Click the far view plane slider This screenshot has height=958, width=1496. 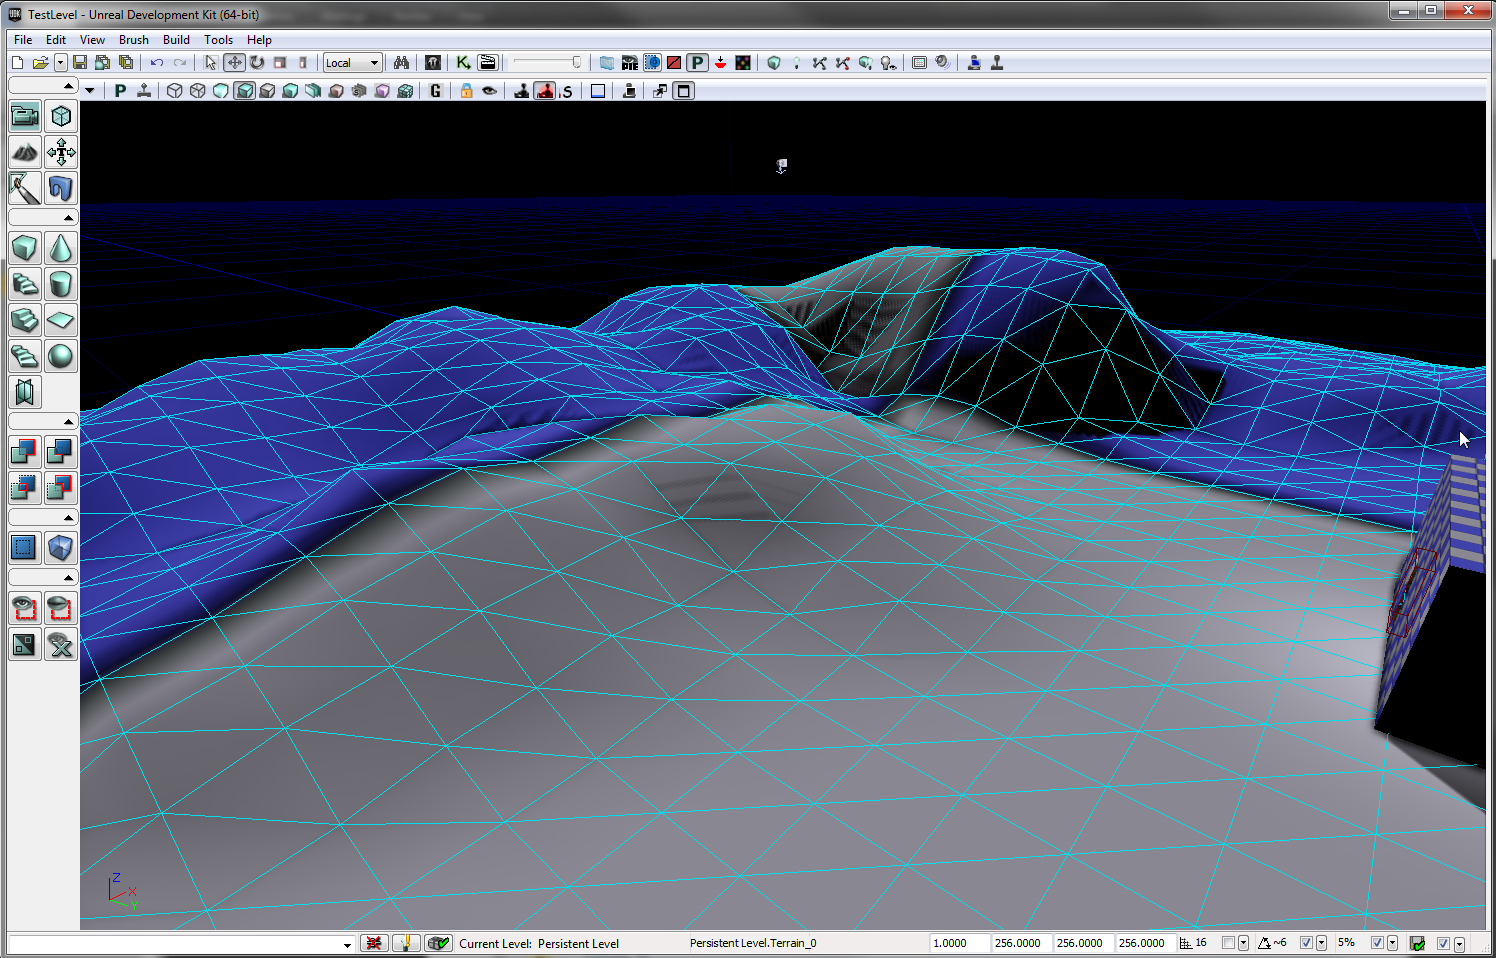tap(547, 62)
